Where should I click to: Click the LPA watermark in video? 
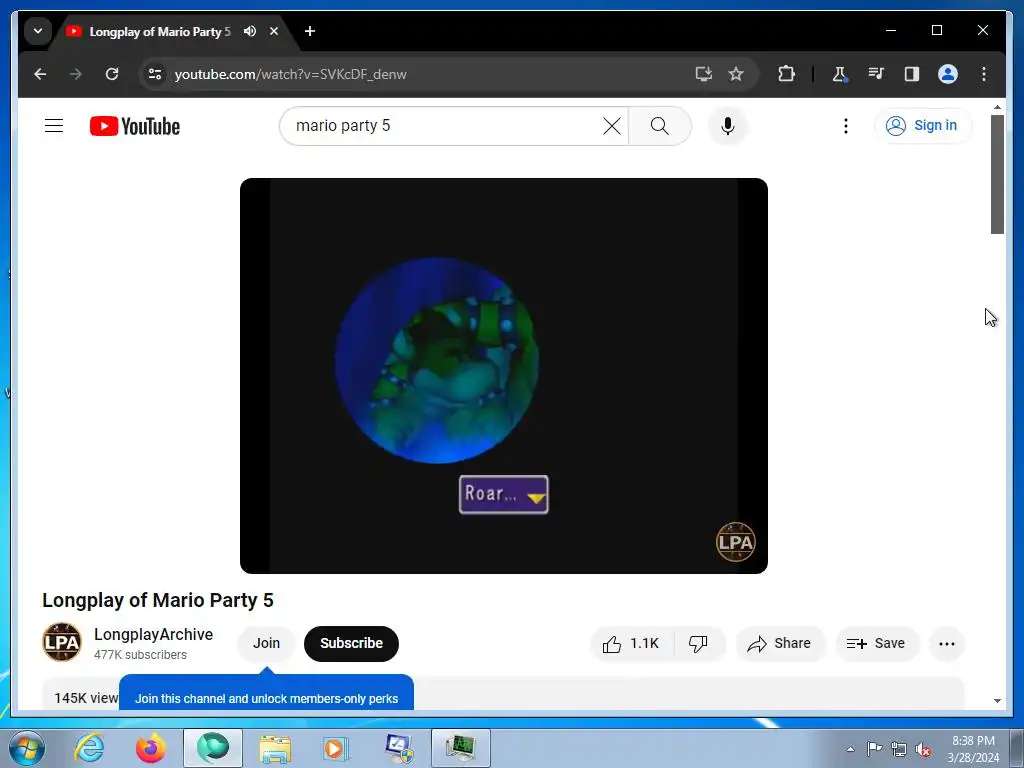coord(735,541)
